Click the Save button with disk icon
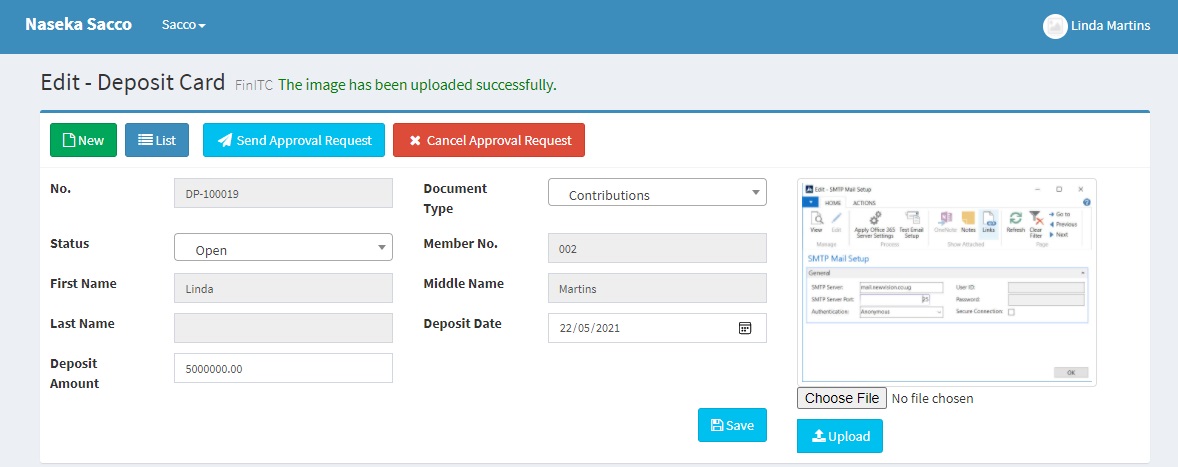The width and height of the screenshot is (1178, 467). click(732, 425)
